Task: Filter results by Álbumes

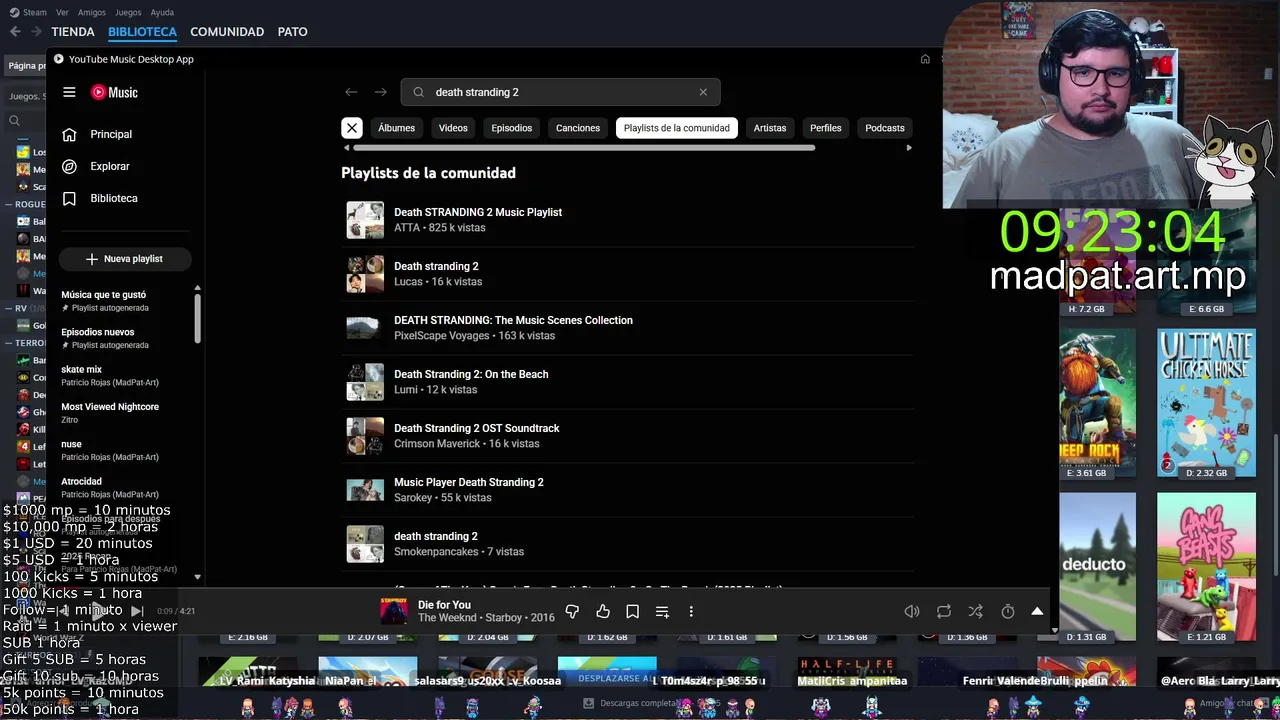Action: (x=396, y=128)
